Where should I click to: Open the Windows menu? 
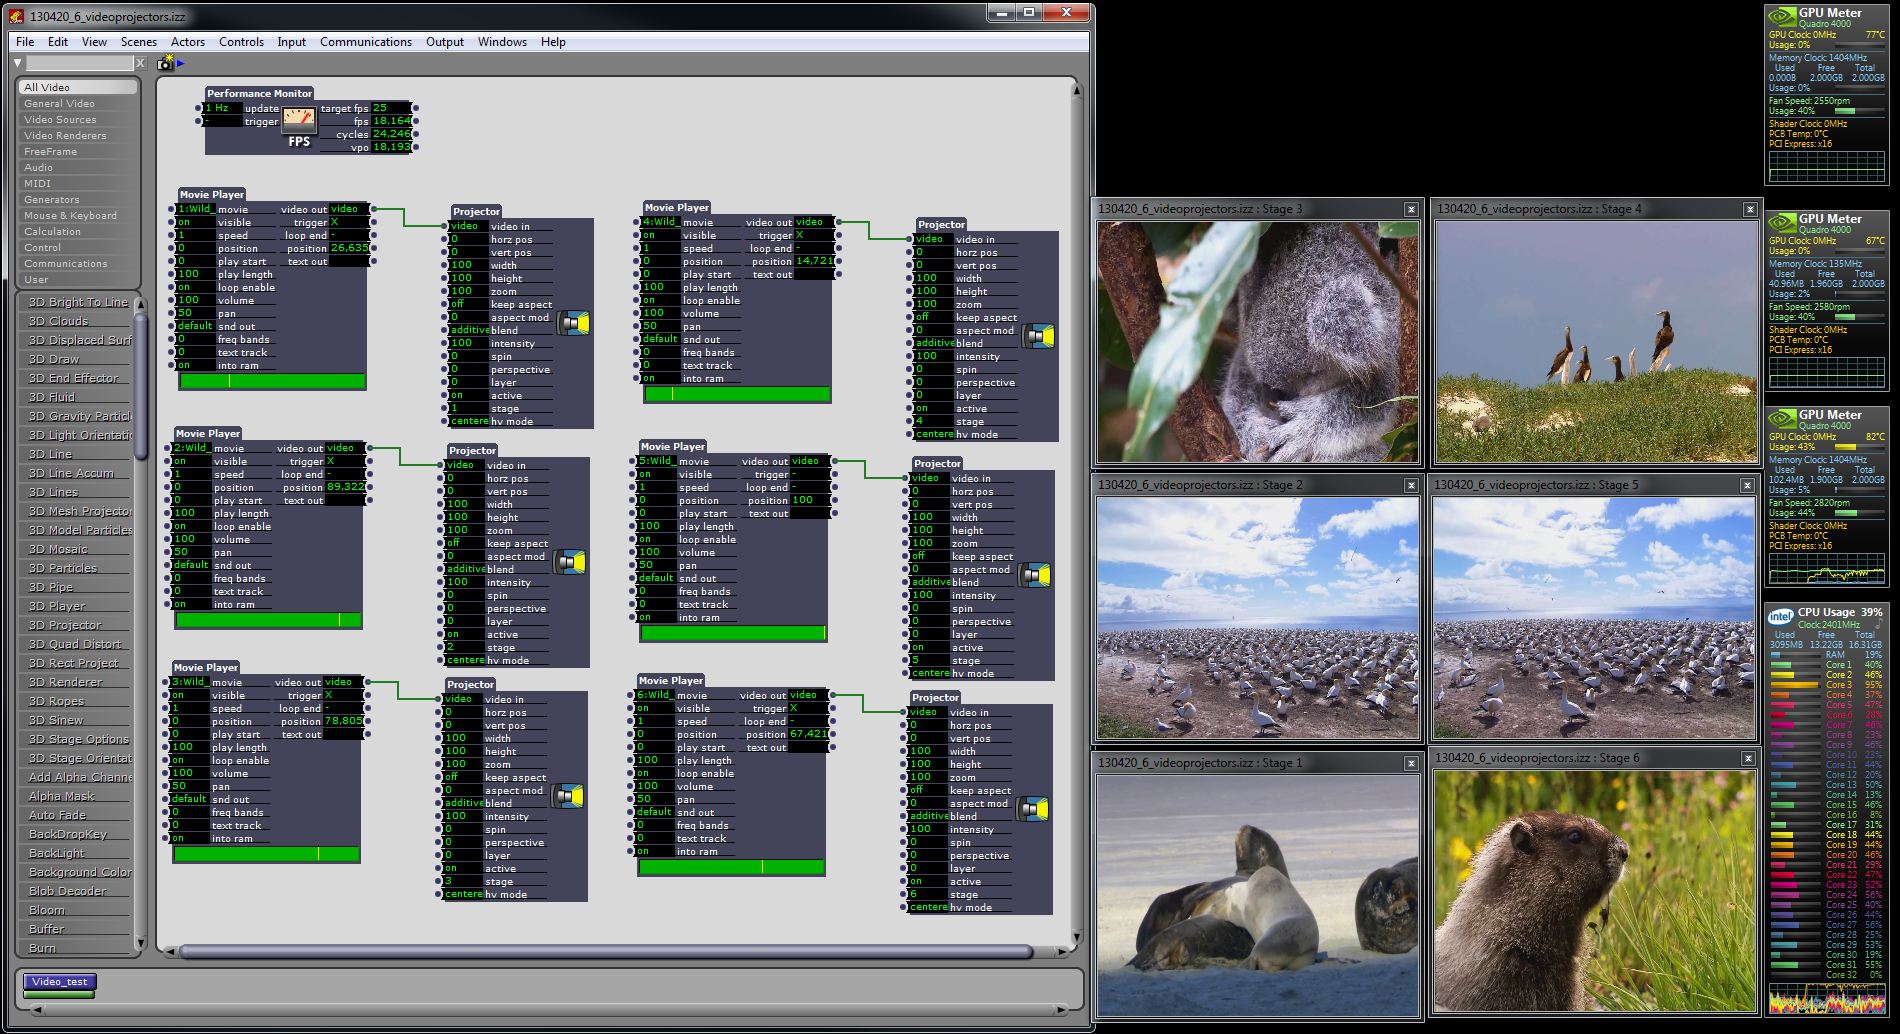[x=502, y=42]
